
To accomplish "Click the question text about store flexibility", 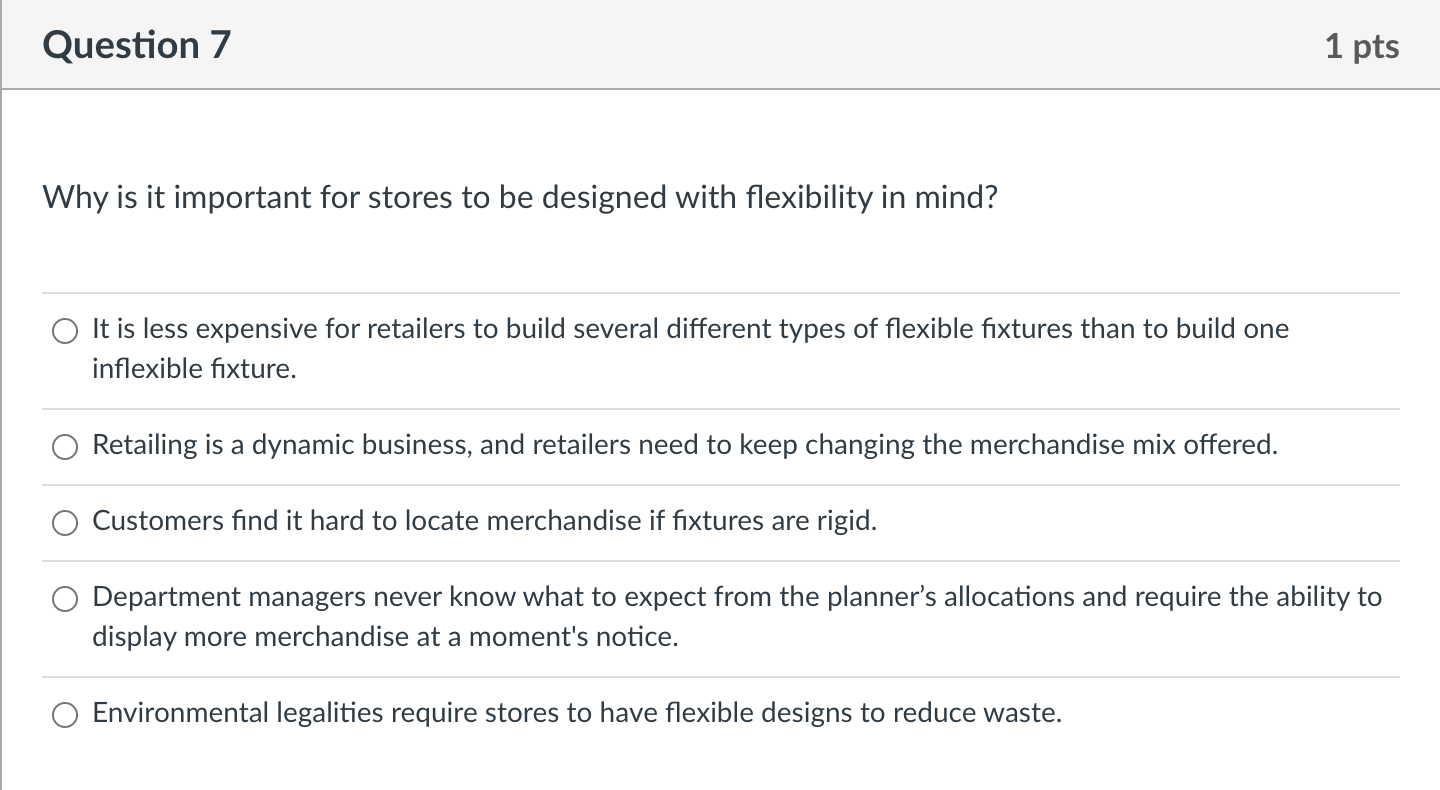I will click(519, 197).
